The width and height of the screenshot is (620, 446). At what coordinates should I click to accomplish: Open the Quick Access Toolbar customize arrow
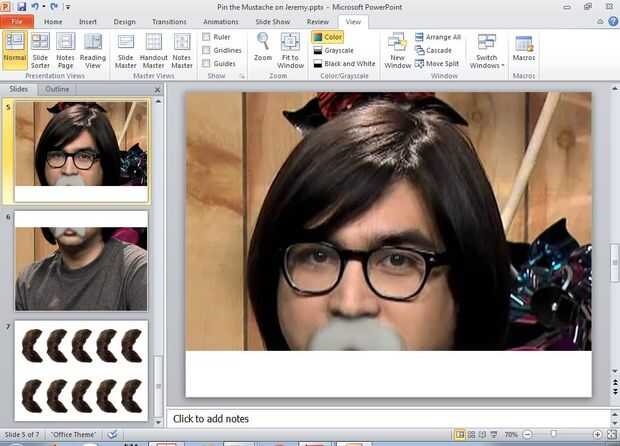[x=68, y=7]
